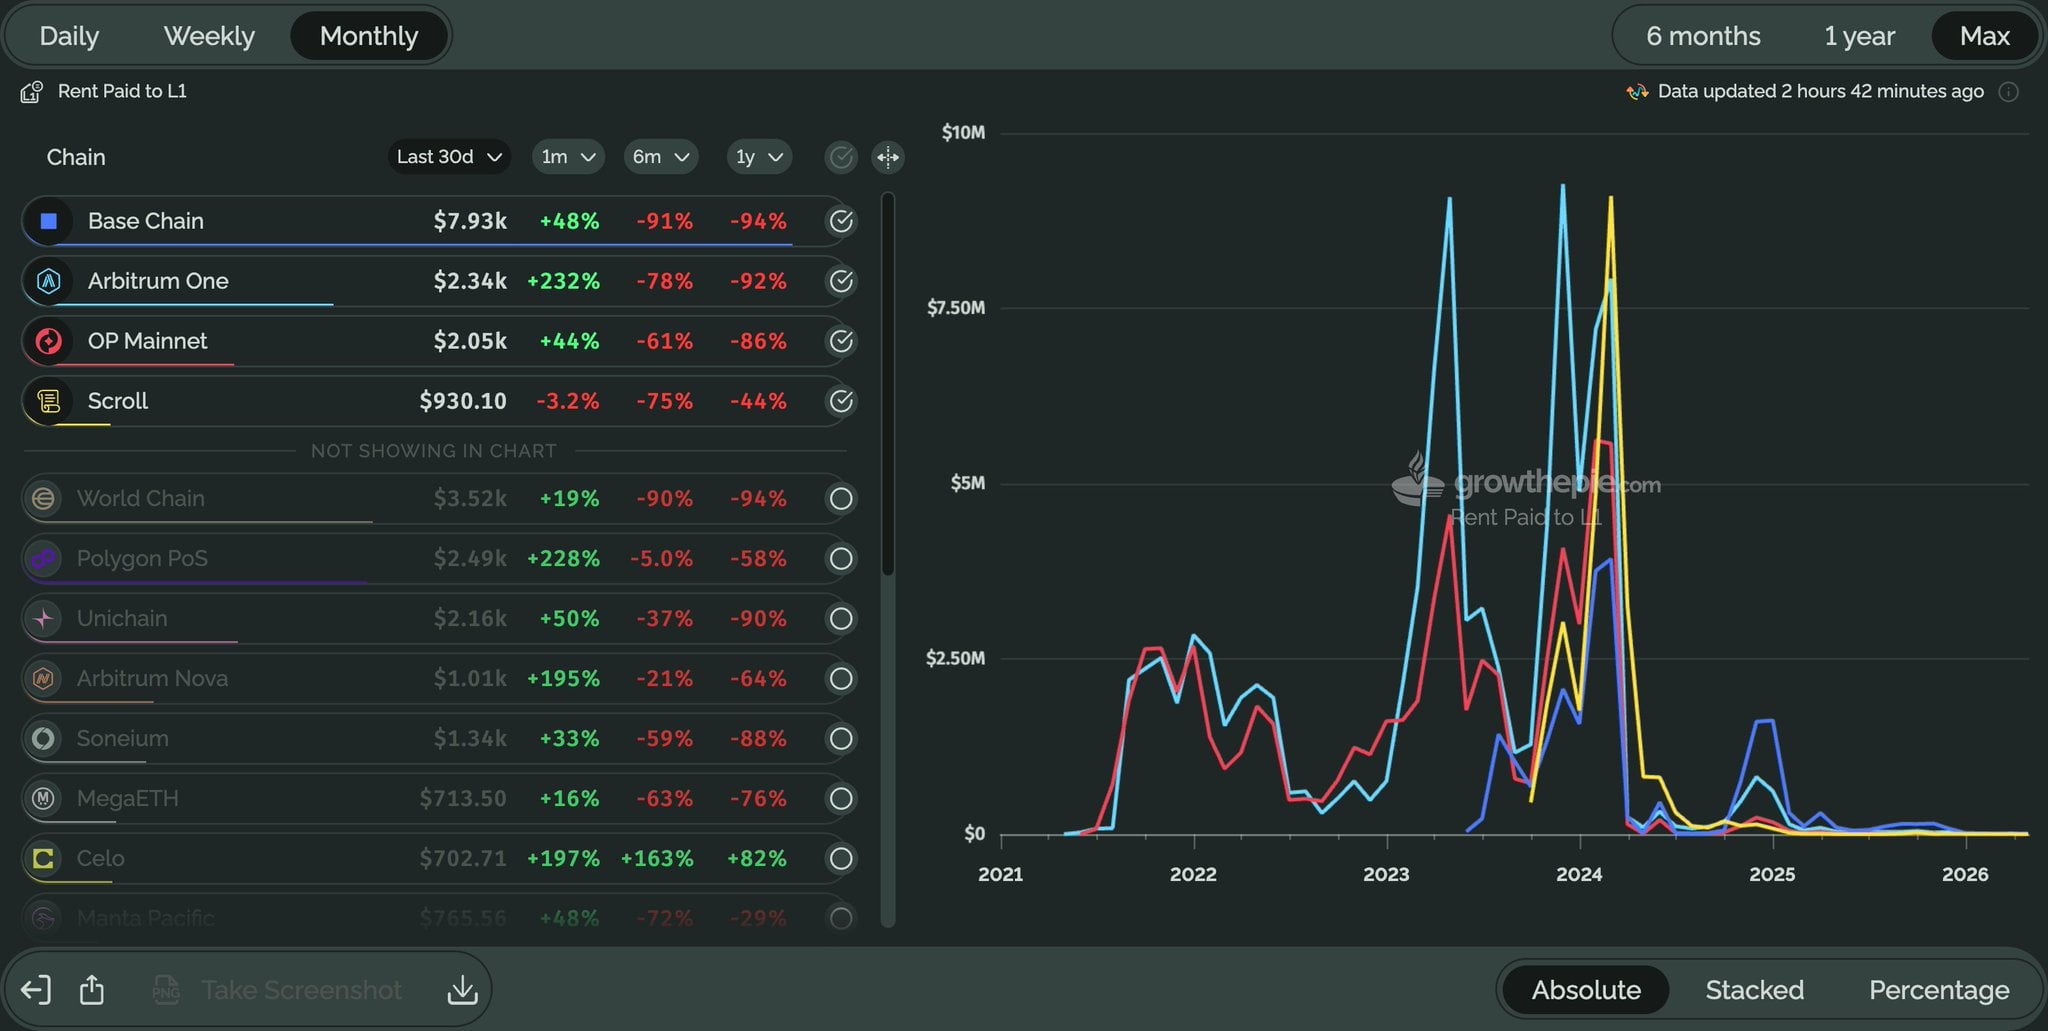Tick the Celo chart checkbox
Image resolution: width=2048 pixels, height=1031 pixels.
[x=842, y=858]
